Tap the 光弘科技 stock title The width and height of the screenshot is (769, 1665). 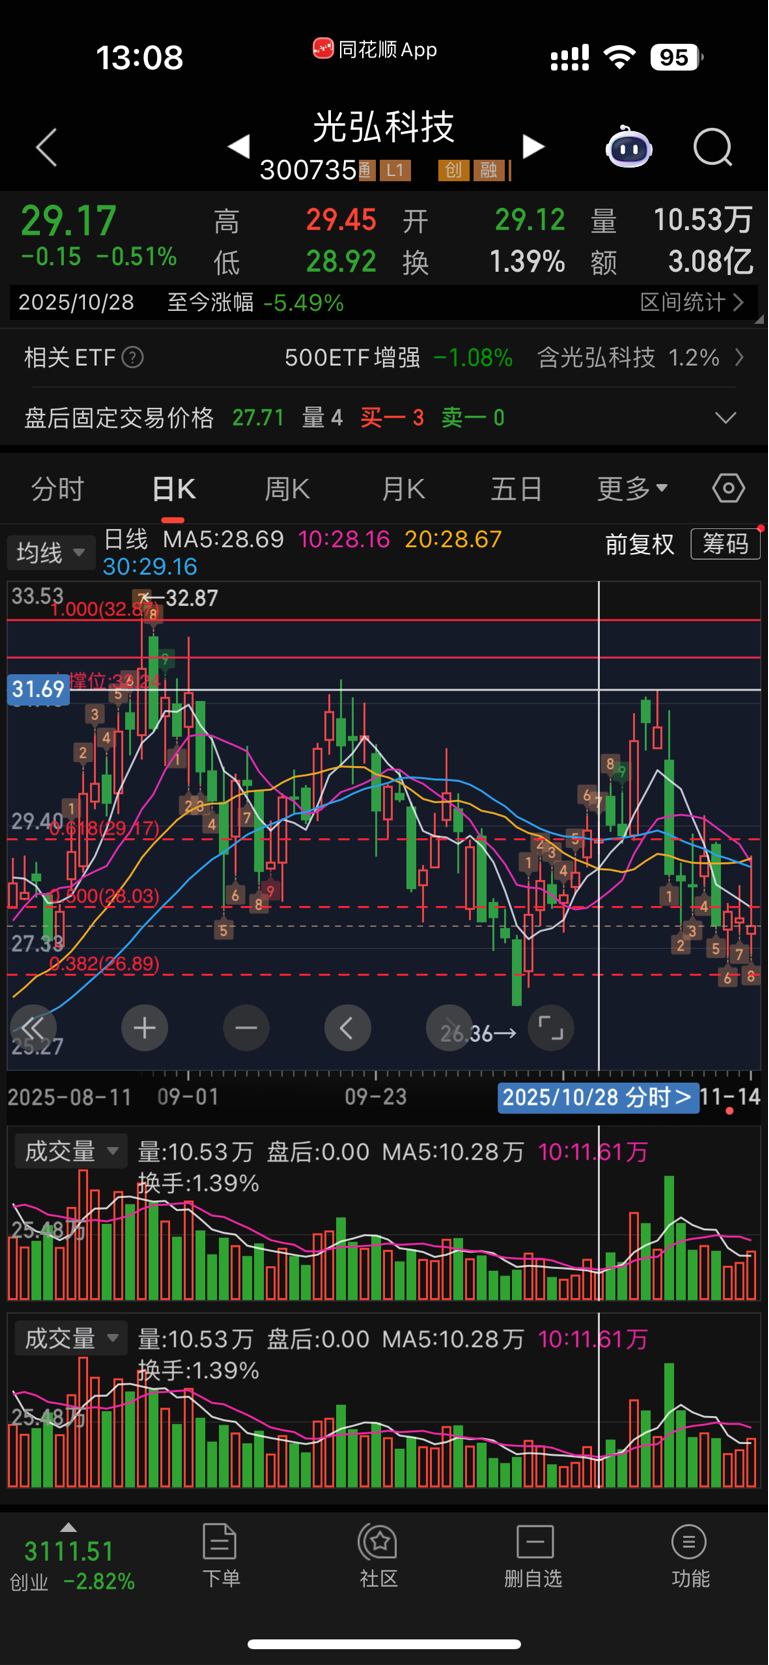pyautogui.click(x=384, y=127)
